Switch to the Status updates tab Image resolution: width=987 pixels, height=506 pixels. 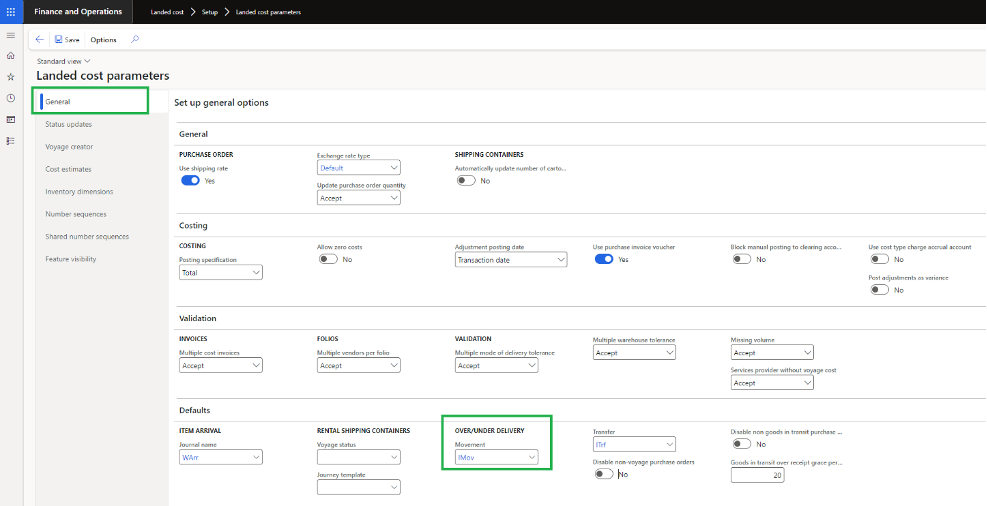(69, 124)
